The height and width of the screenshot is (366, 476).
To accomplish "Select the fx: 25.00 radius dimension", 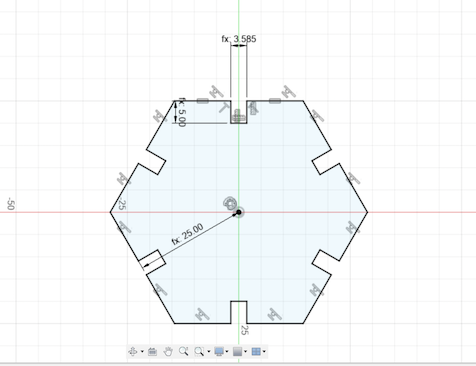I will (187, 234).
